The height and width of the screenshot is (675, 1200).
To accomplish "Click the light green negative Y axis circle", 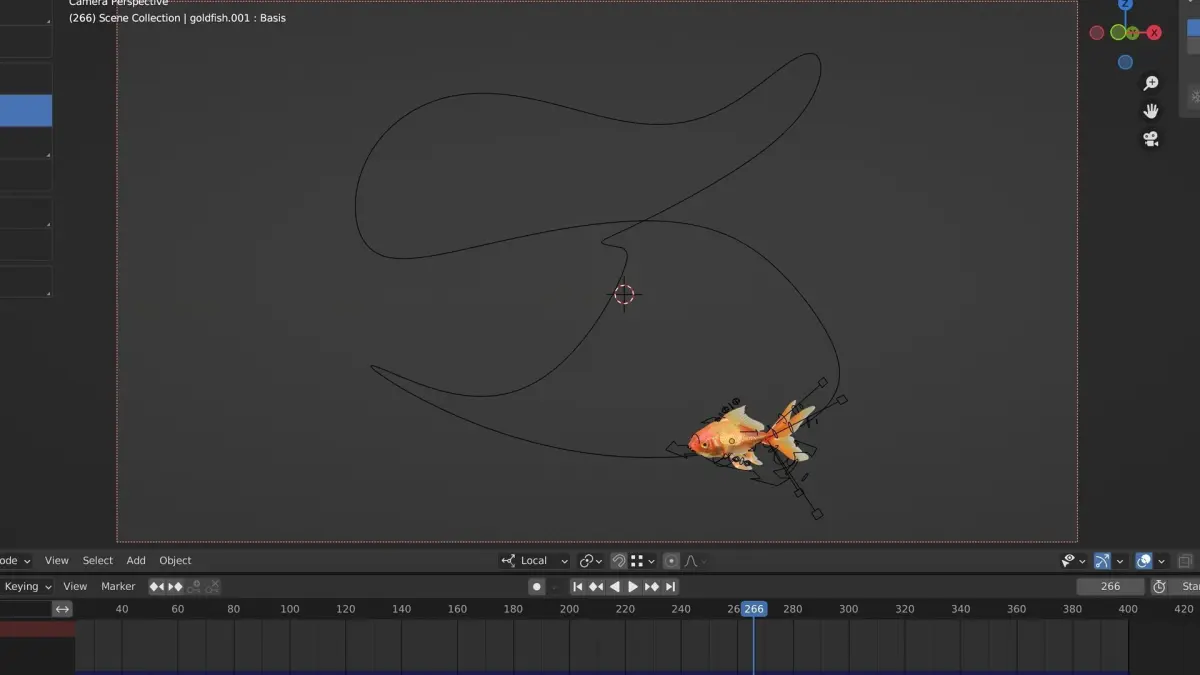I will coord(1119,33).
